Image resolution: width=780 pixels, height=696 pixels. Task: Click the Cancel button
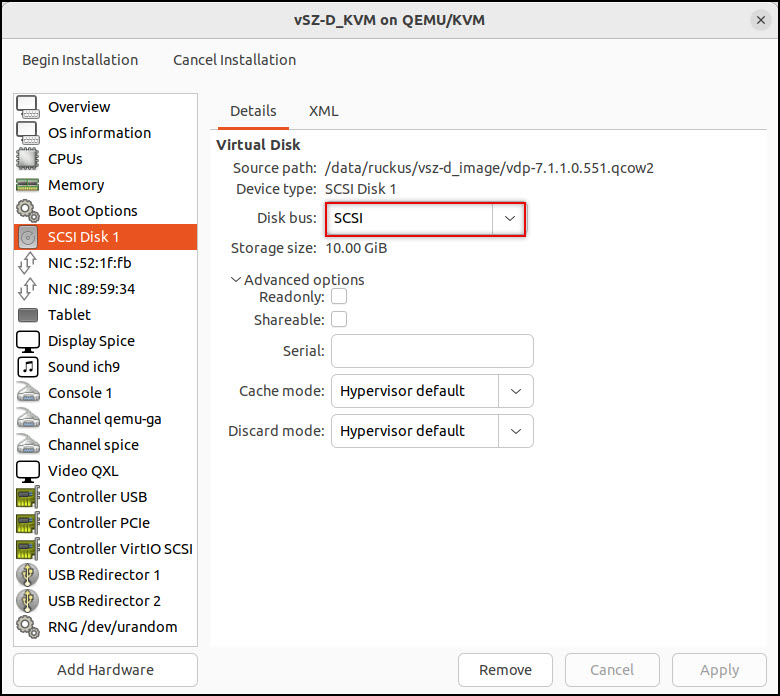coord(612,670)
